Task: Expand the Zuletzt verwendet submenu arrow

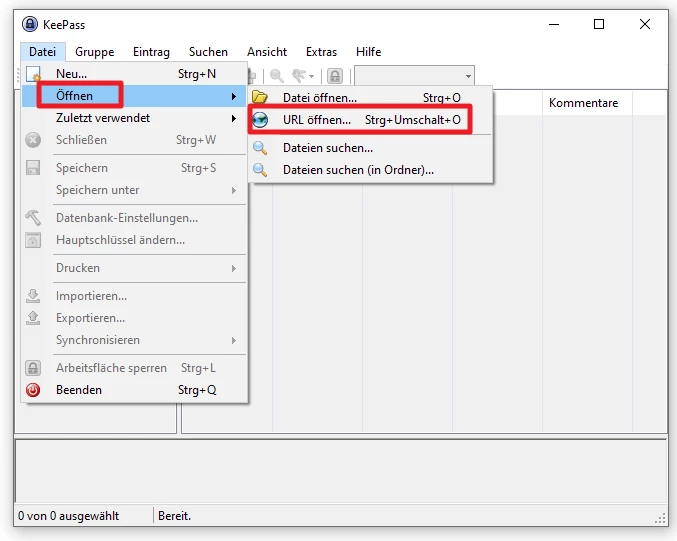Action: point(234,118)
